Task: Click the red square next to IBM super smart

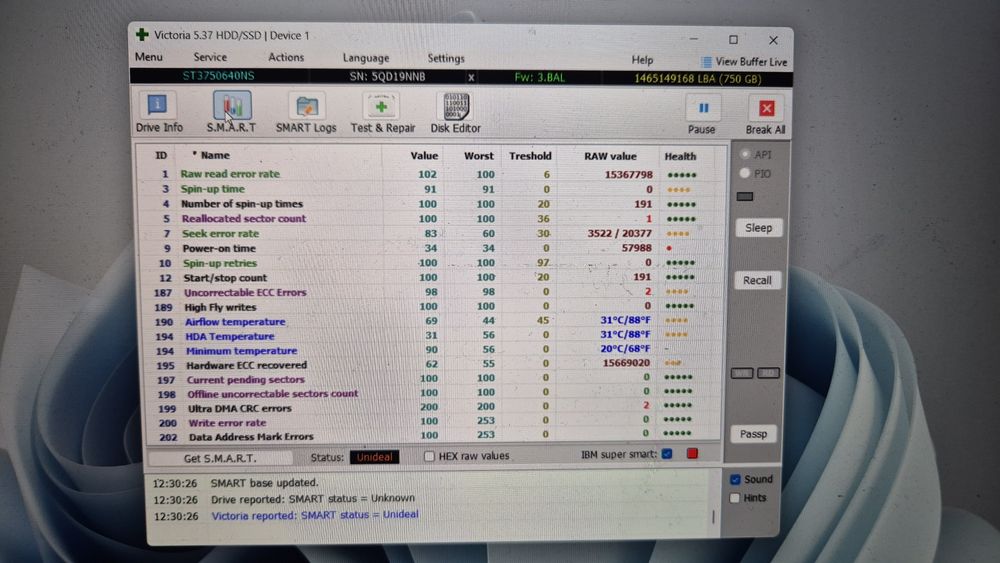Action: point(692,453)
